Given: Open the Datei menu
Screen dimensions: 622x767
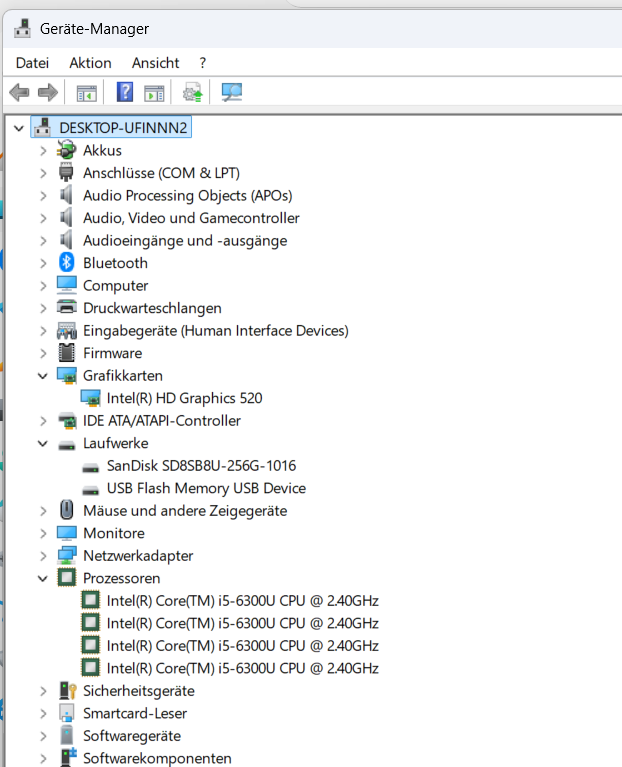Looking at the screenshot, I should 32,63.
